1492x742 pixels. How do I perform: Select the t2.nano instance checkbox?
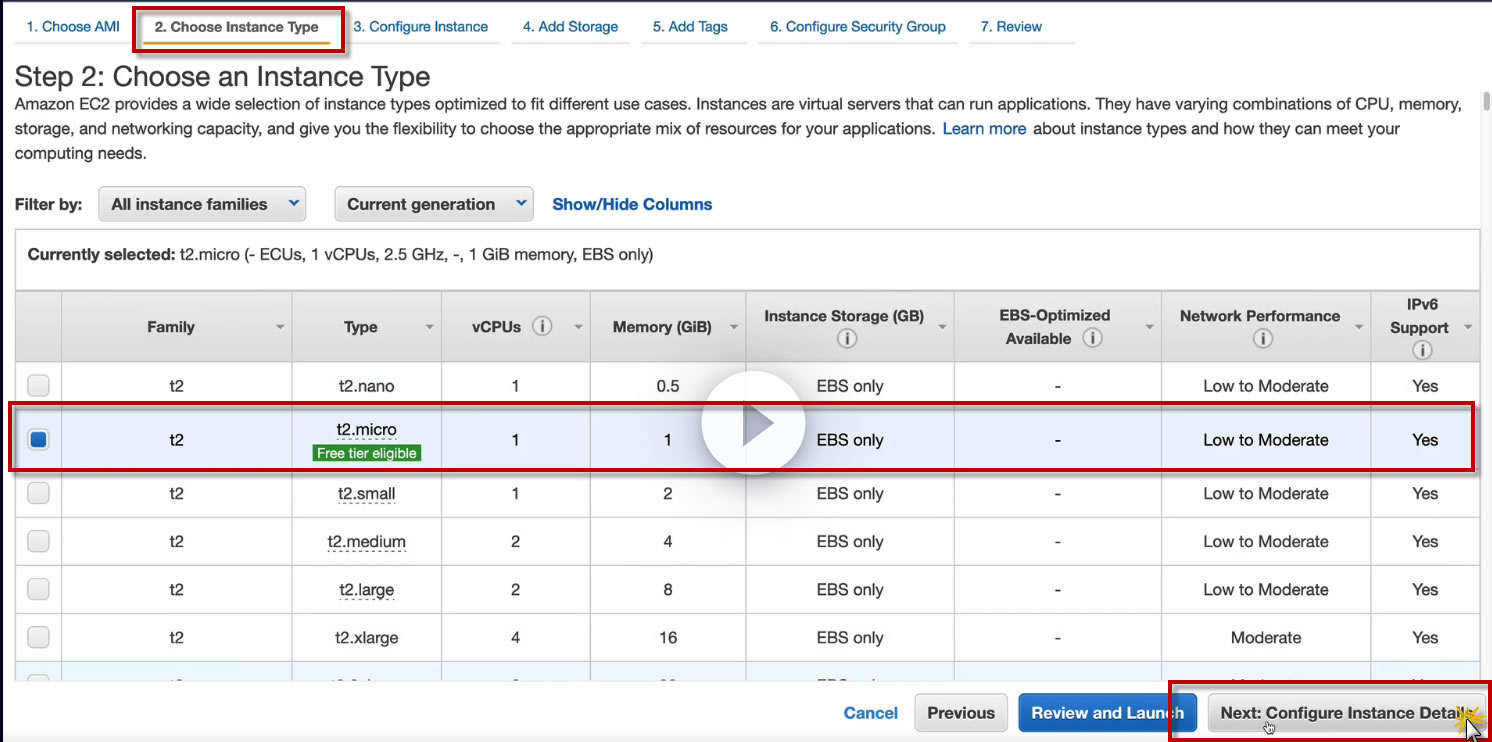tap(38, 386)
